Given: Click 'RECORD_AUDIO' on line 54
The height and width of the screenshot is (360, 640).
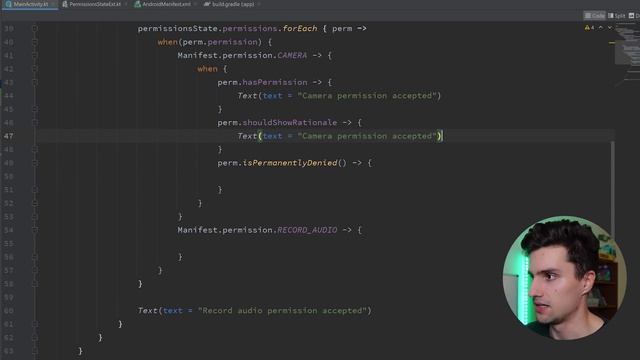Looking at the screenshot, I should 307,230.
